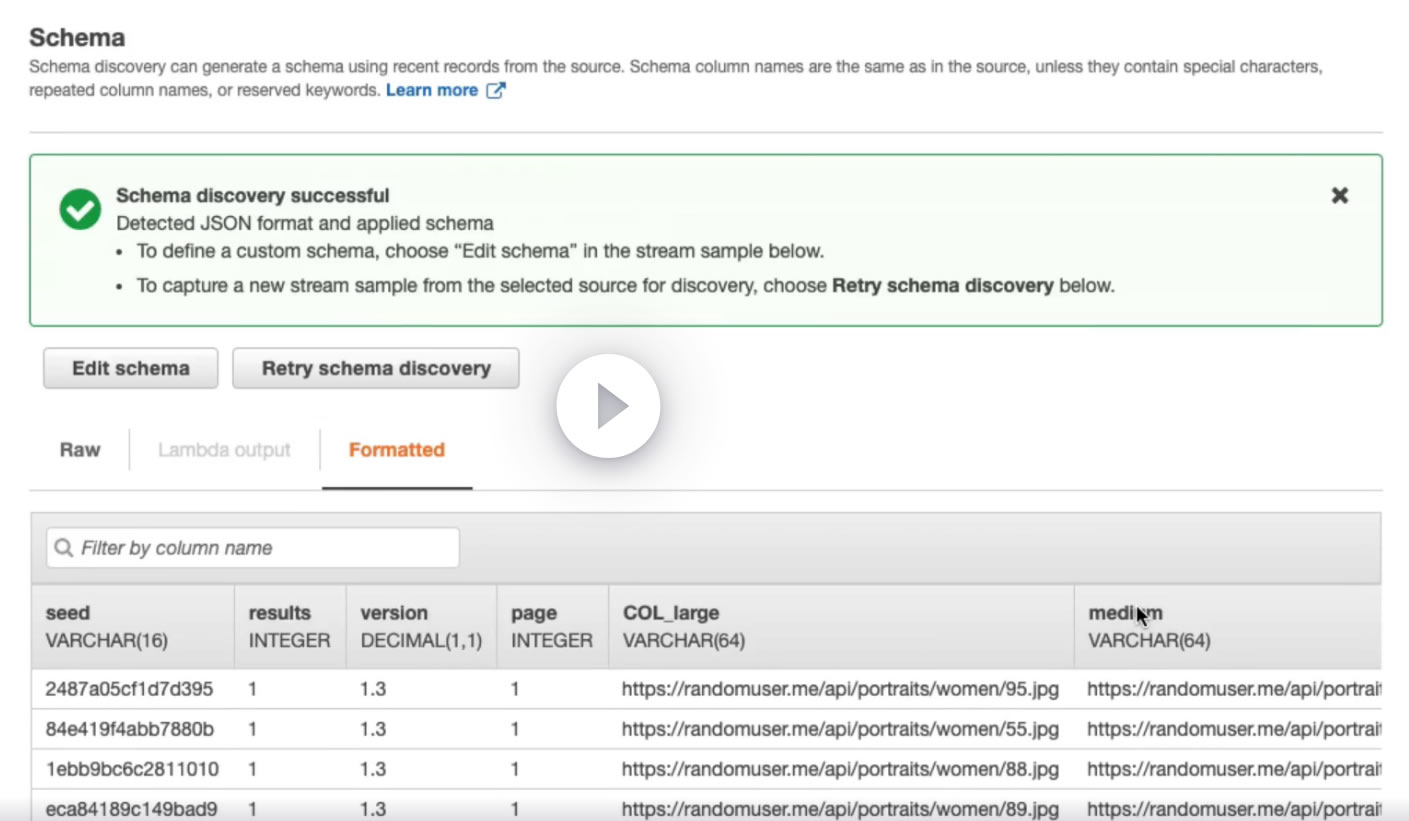The height and width of the screenshot is (821, 1409).
Task: Select the Formatted tab
Action: click(396, 450)
